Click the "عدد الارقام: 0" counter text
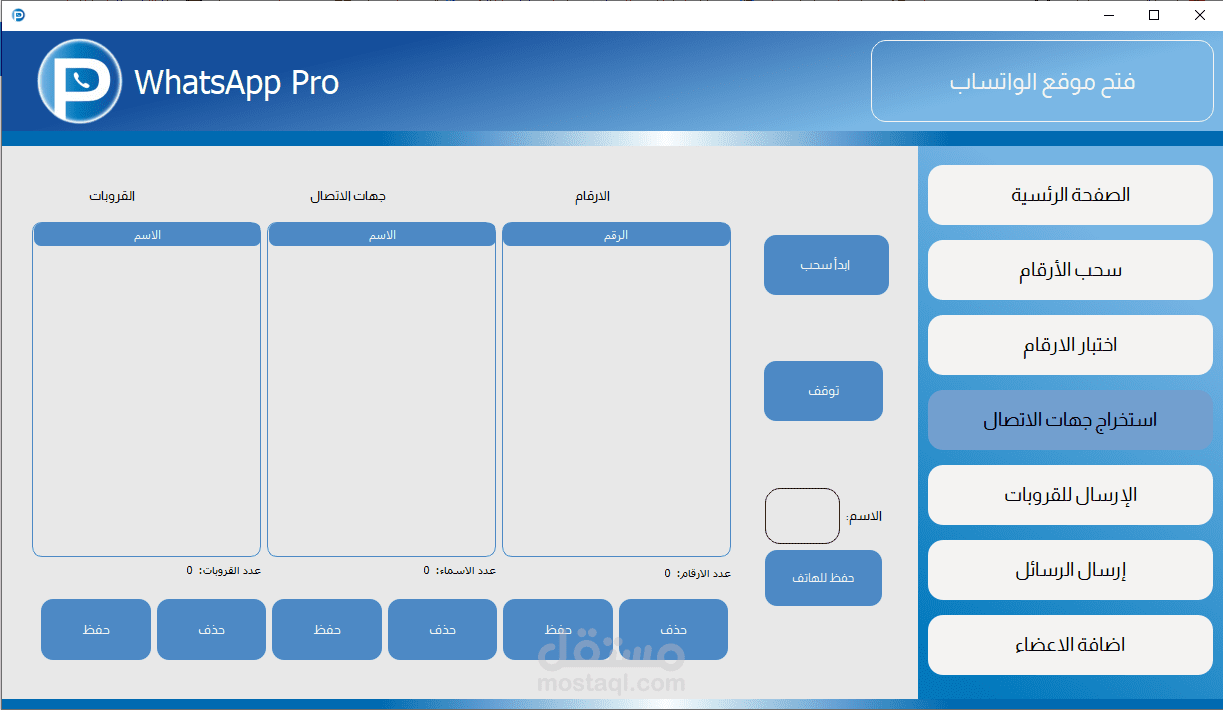The image size is (1223, 710). click(697, 574)
